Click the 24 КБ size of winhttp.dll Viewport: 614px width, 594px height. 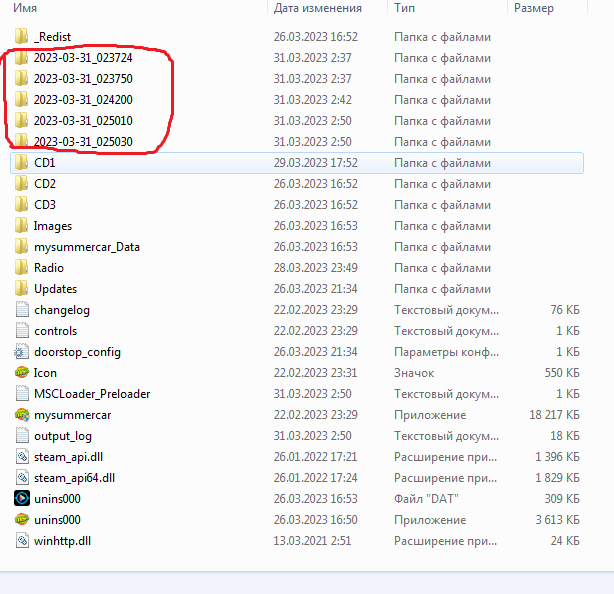click(x=565, y=541)
